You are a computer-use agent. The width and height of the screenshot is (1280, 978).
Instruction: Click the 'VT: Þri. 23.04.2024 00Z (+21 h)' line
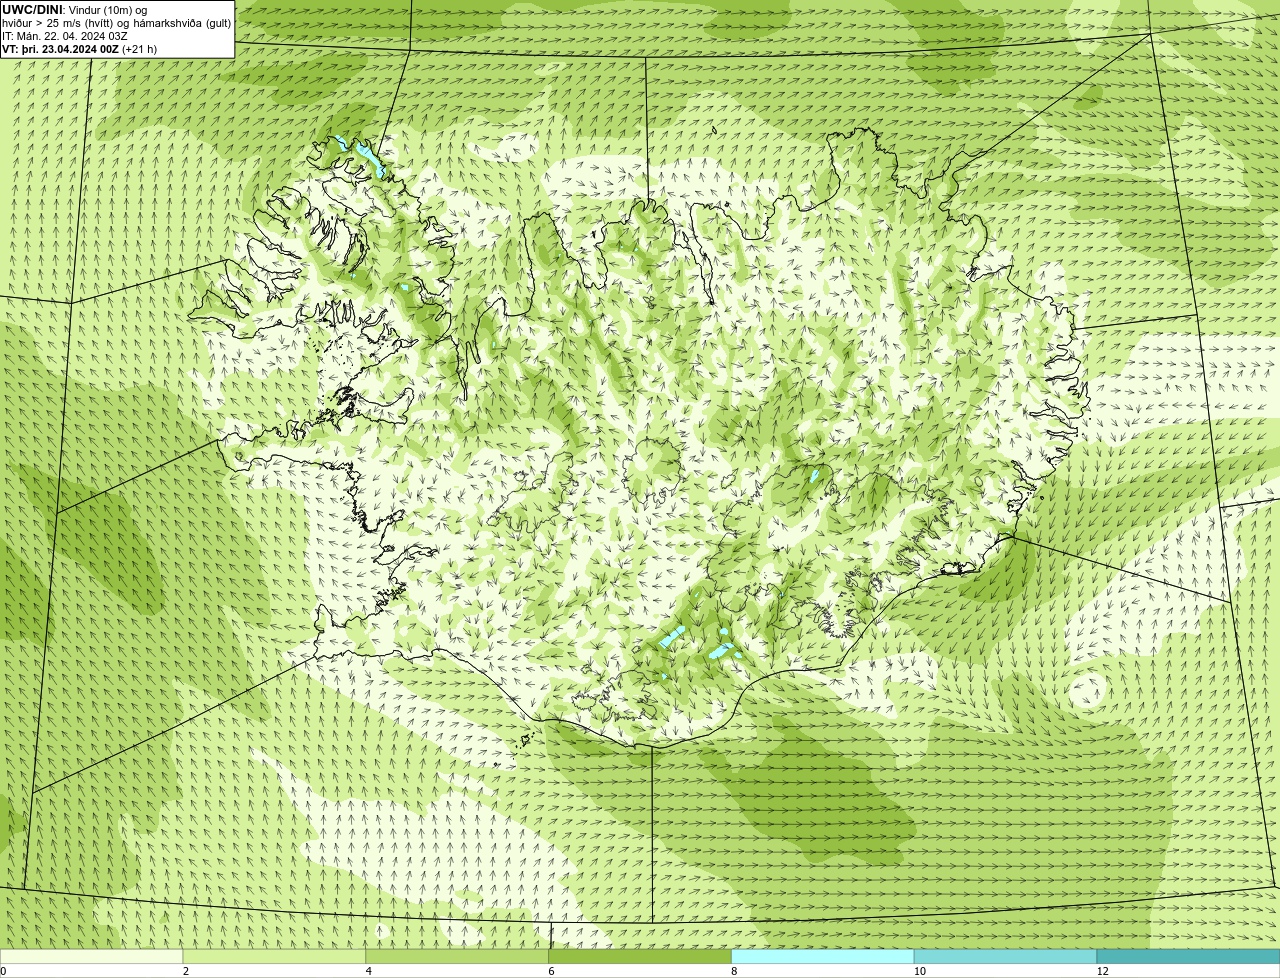click(x=79, y=48)
